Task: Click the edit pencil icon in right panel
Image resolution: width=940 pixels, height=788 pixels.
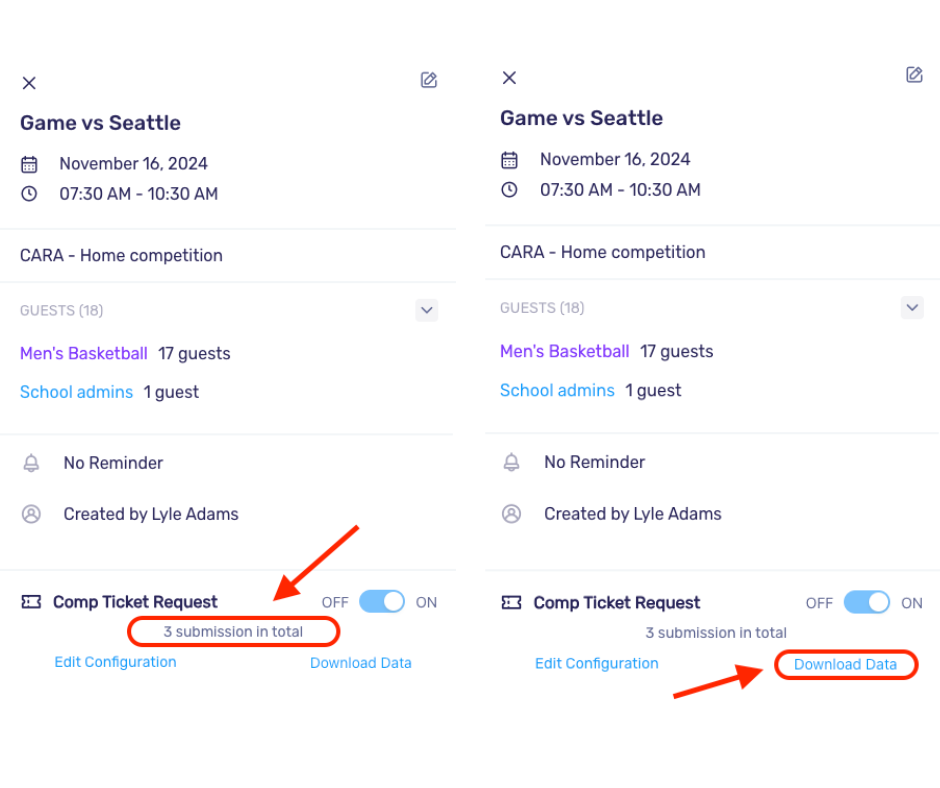Action: click(x=914, y=74)
